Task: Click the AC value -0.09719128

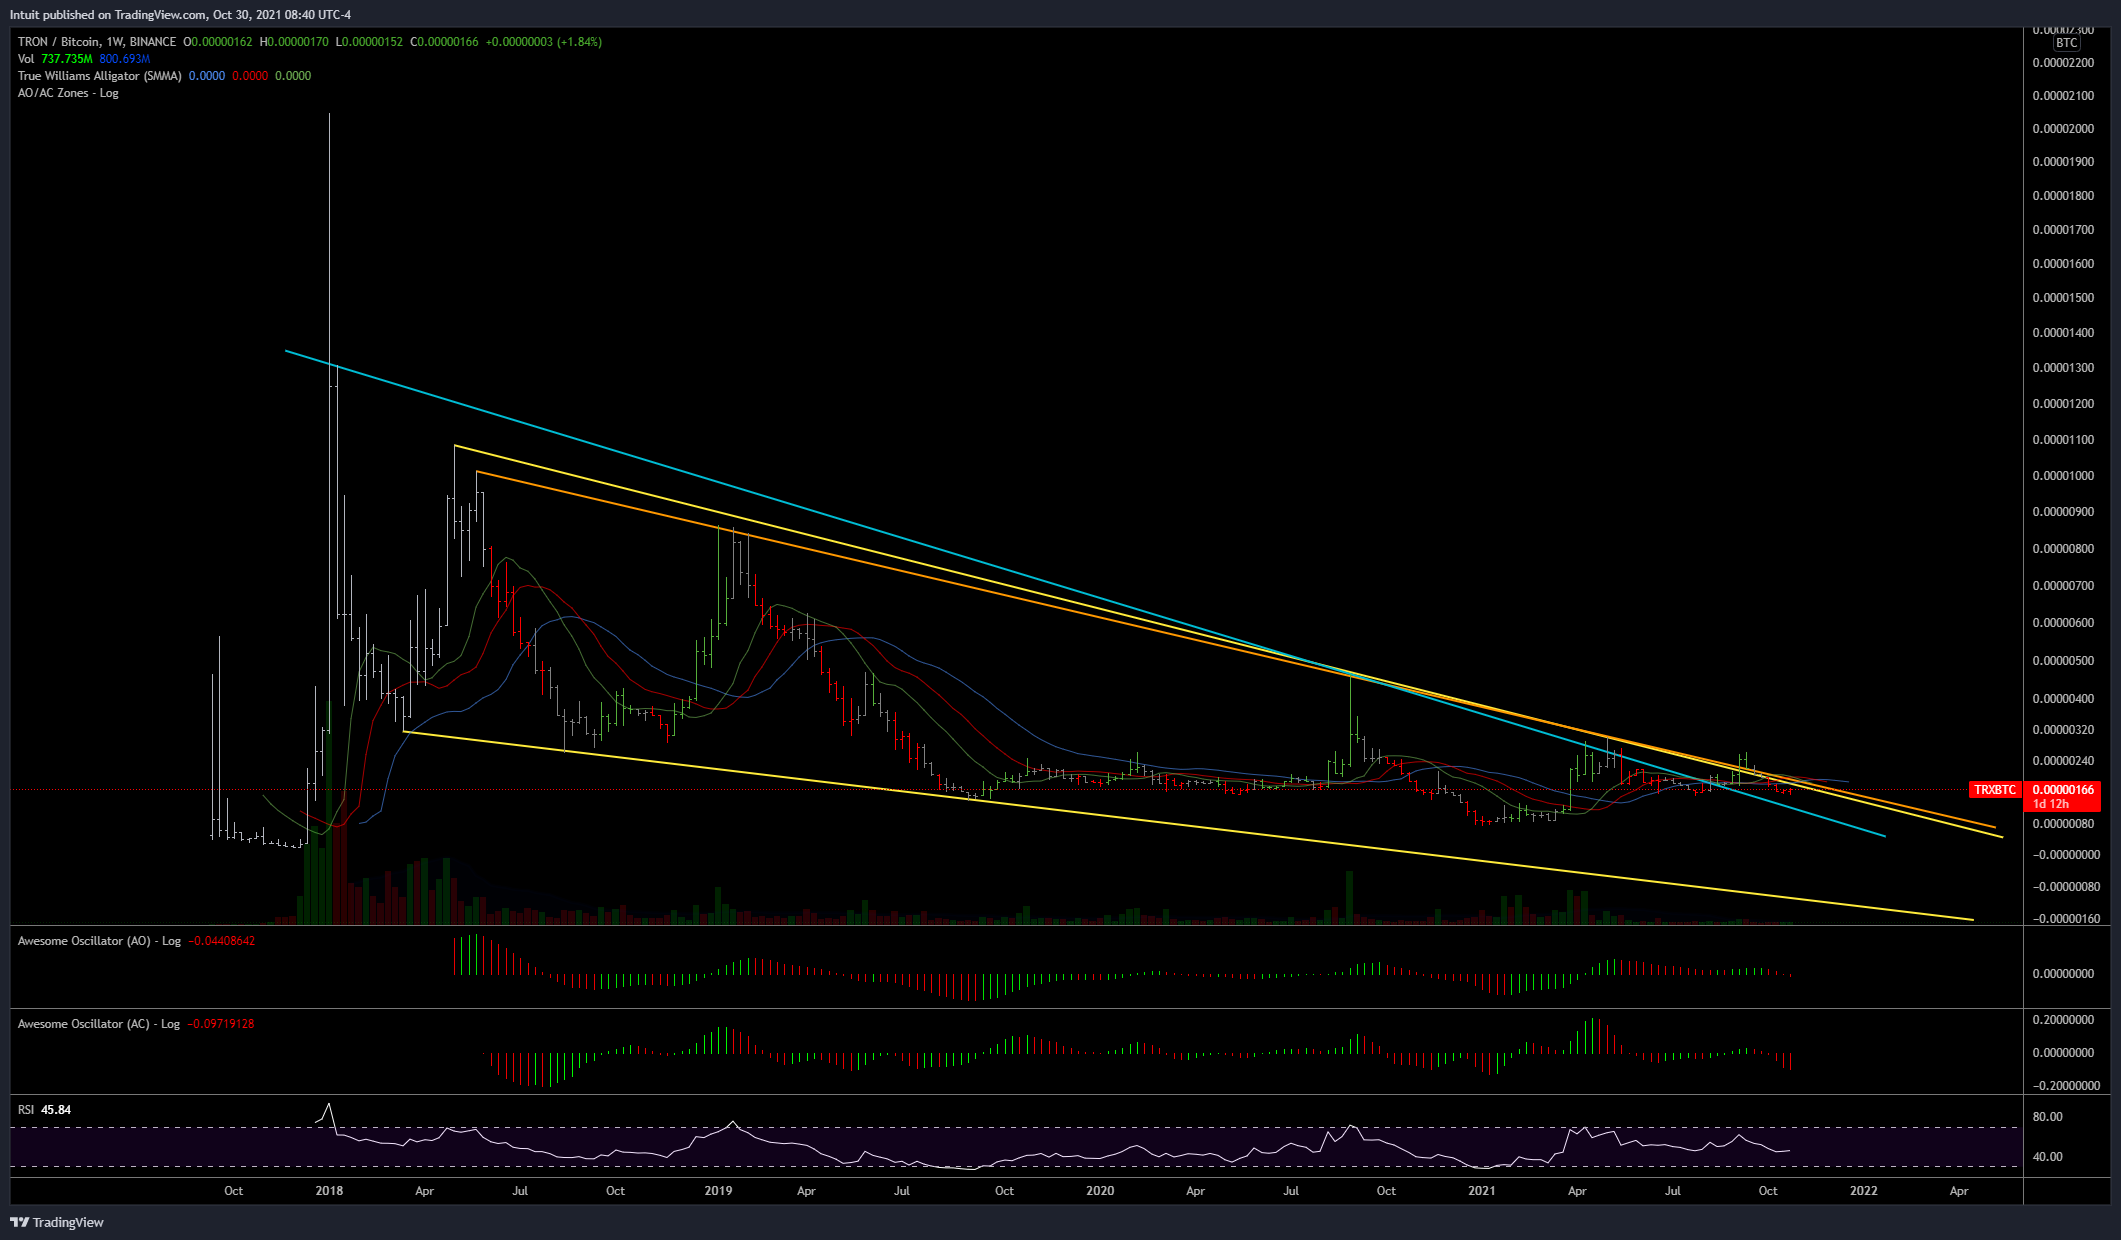Action: click(221, 1024)
